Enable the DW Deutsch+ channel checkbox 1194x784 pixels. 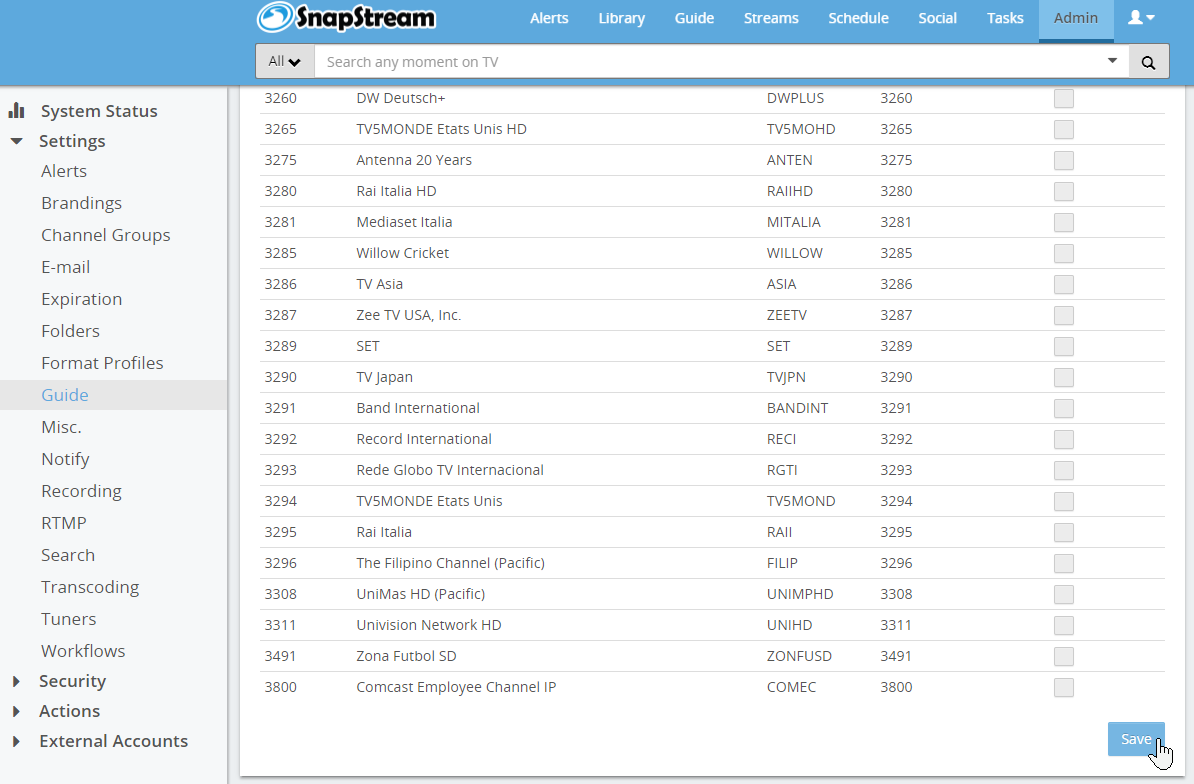point(1064,98)
